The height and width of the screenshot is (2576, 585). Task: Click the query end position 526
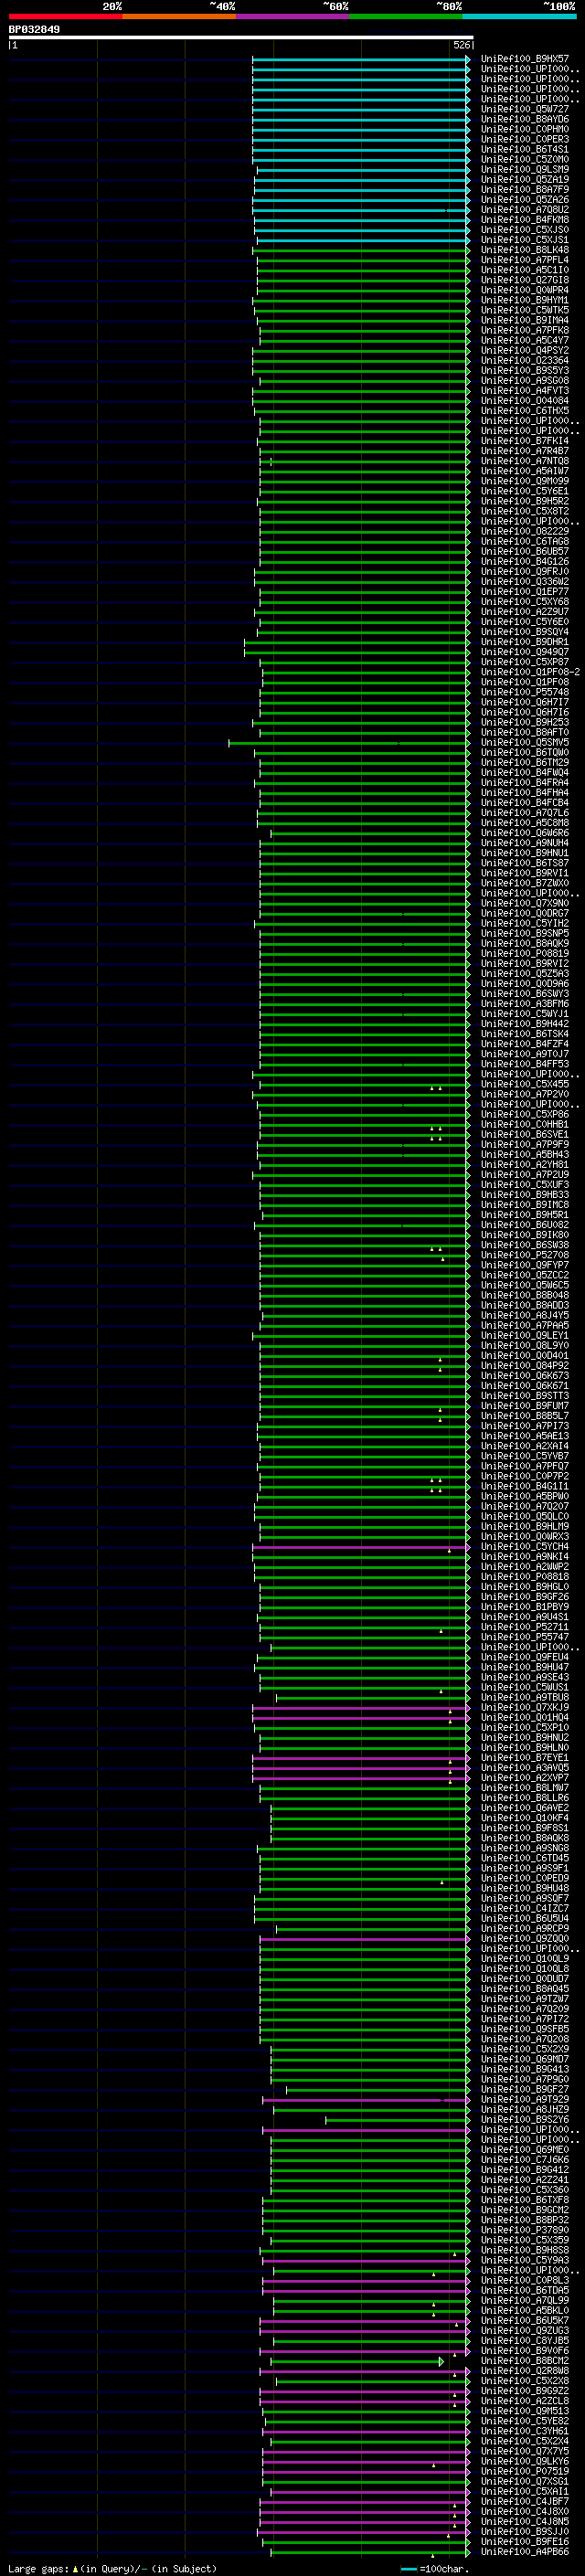(x=461, y=45)
